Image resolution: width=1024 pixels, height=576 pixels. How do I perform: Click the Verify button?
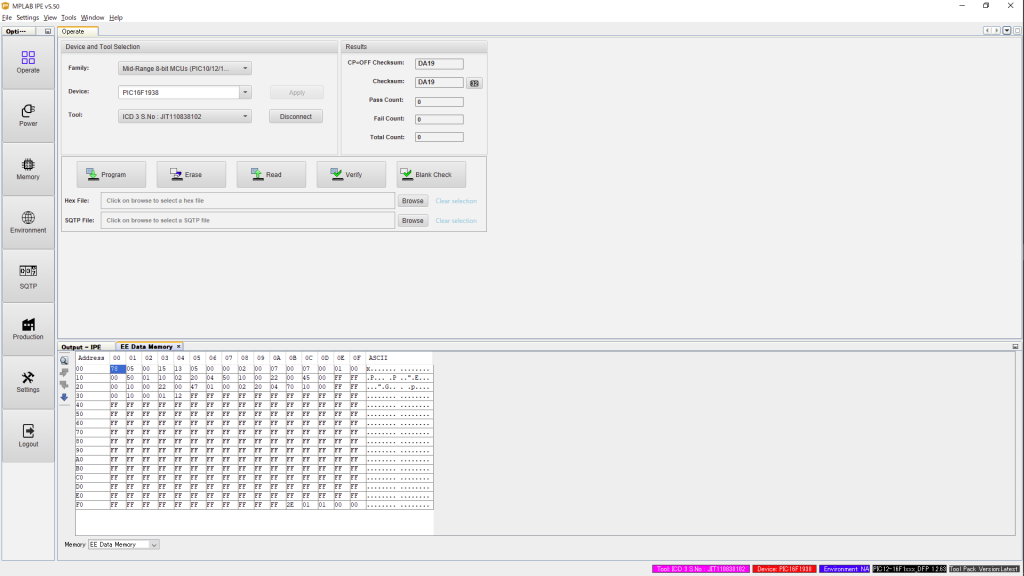[351, 174]
